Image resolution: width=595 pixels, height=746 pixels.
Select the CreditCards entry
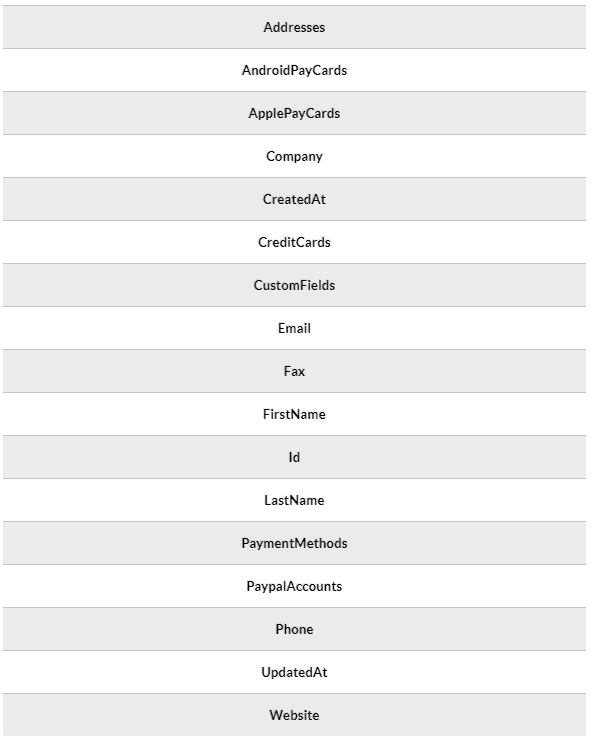[x=294, y=242]
